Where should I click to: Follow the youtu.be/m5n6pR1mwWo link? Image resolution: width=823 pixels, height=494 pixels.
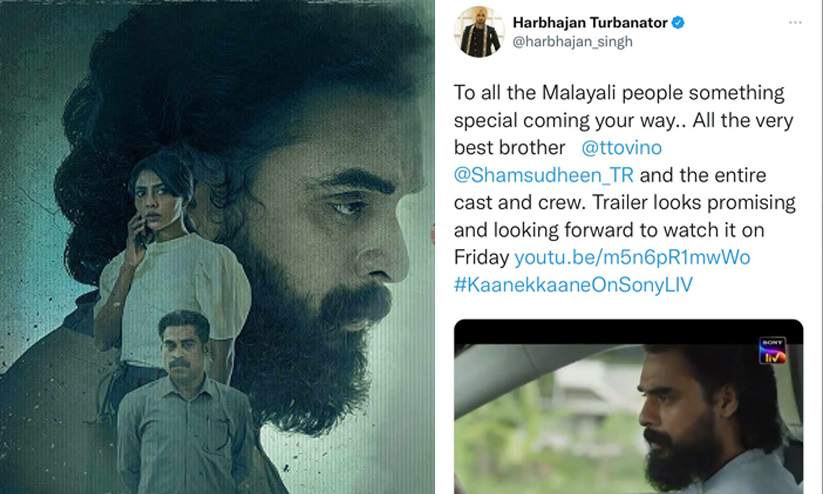(632, 257)
